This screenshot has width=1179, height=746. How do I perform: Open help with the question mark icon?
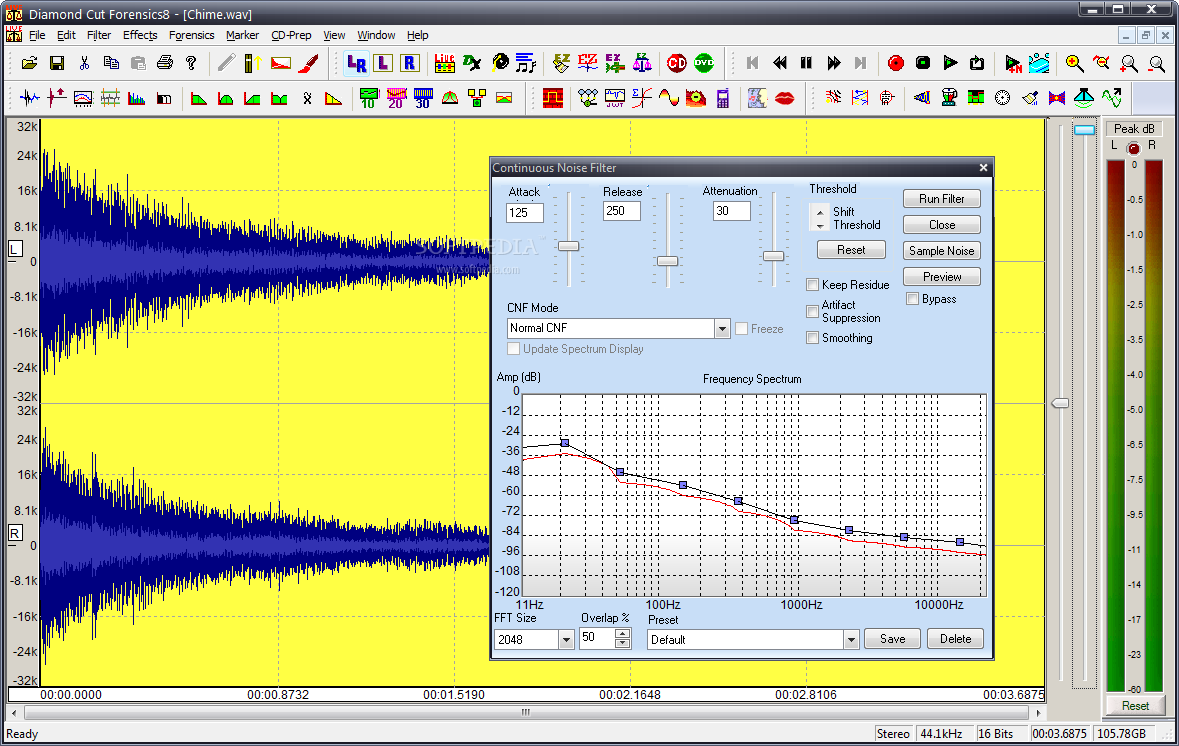191,63
